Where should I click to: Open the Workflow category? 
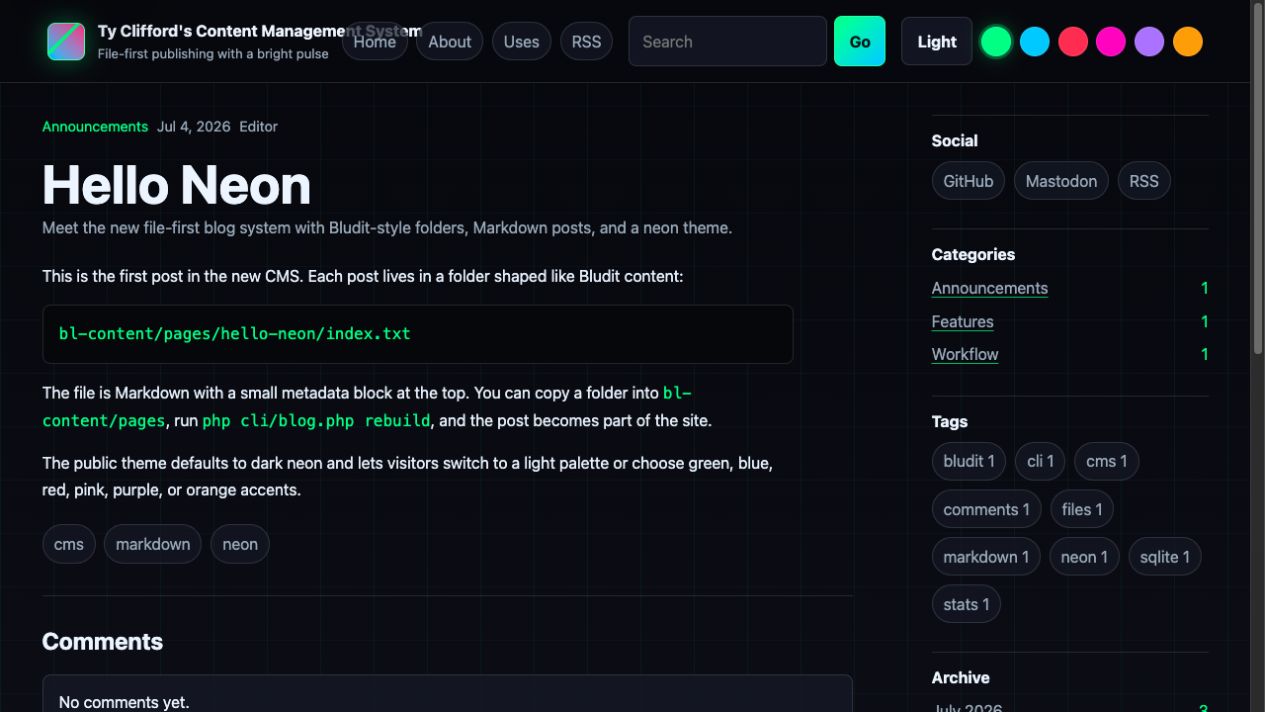[965, 354]
